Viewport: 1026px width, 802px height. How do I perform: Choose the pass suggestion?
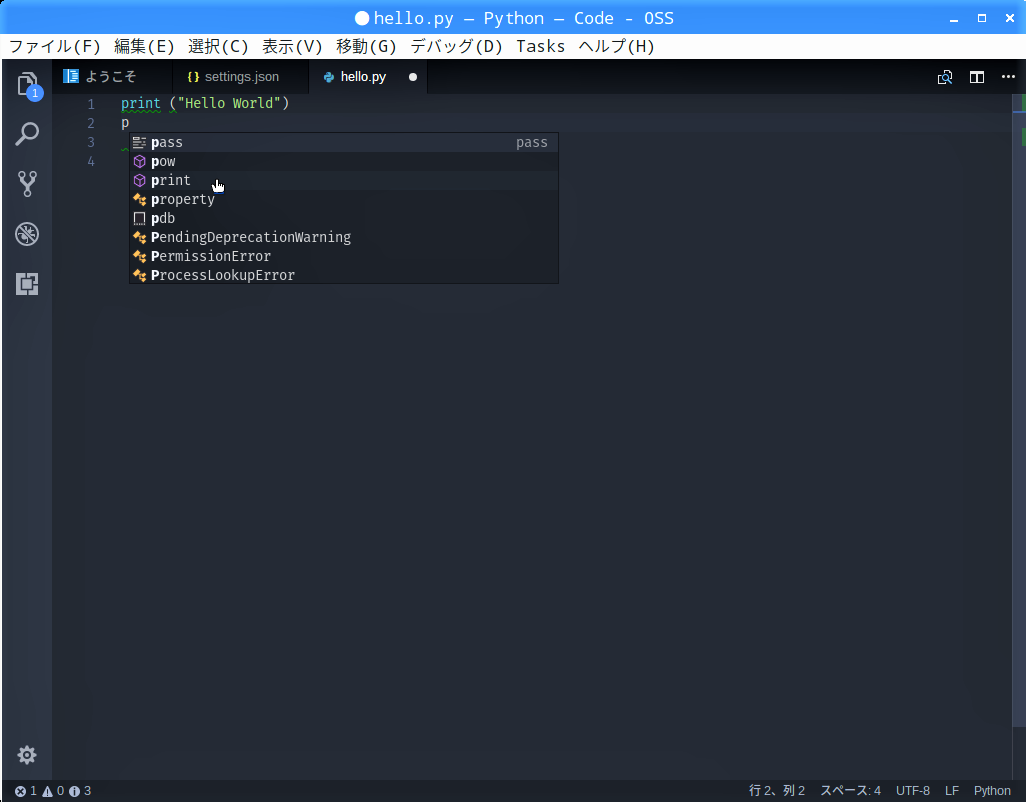point(344,143)
